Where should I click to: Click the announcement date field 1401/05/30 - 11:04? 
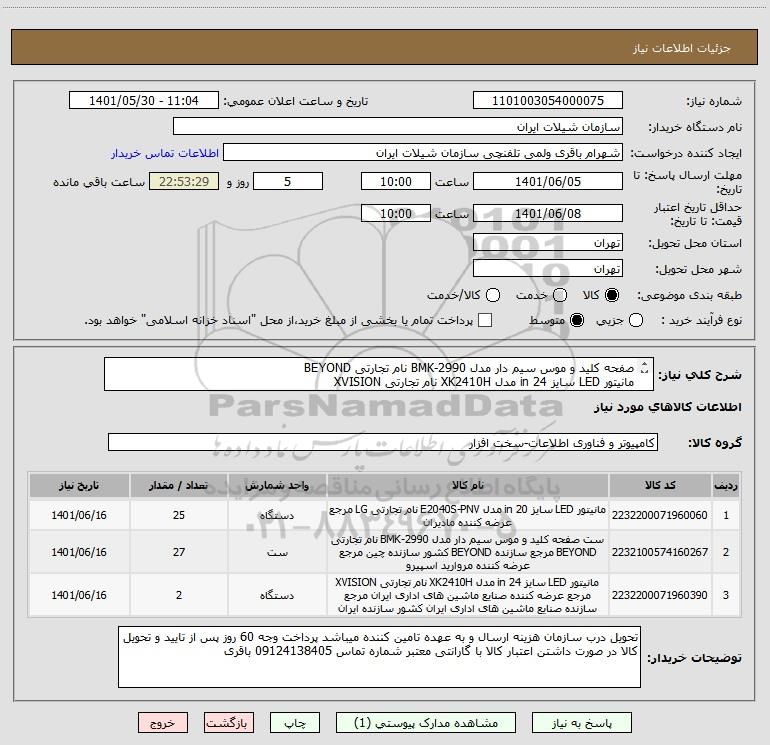click(x=144, y=101)
